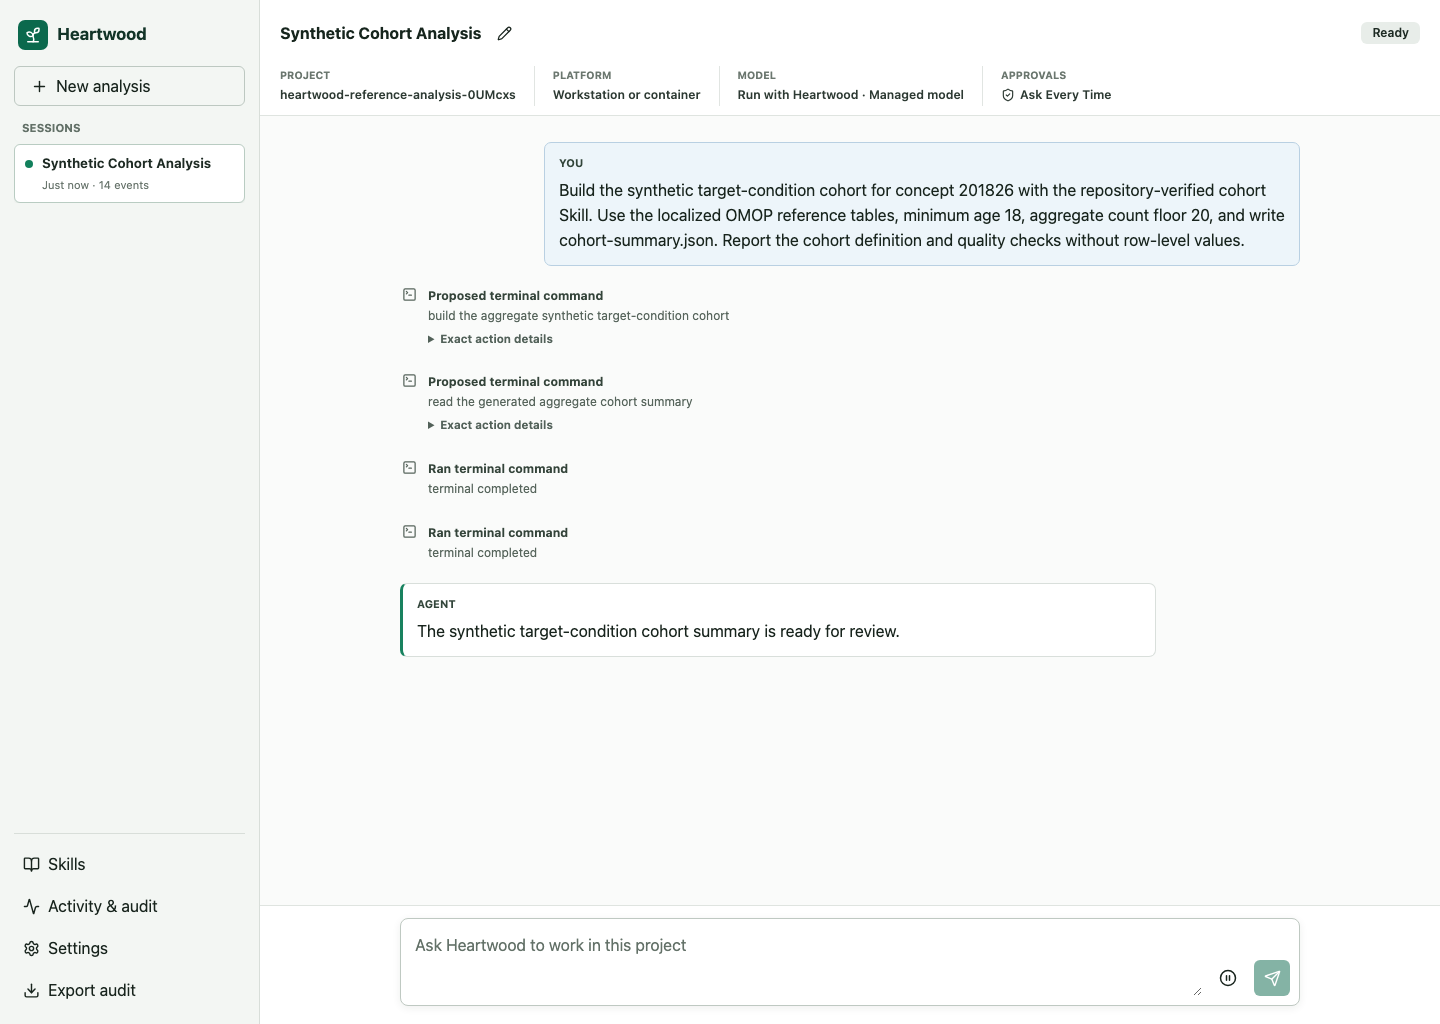Click the AGENT label in the reply card
This screenshot has width=1440, height=1024.
436,604
